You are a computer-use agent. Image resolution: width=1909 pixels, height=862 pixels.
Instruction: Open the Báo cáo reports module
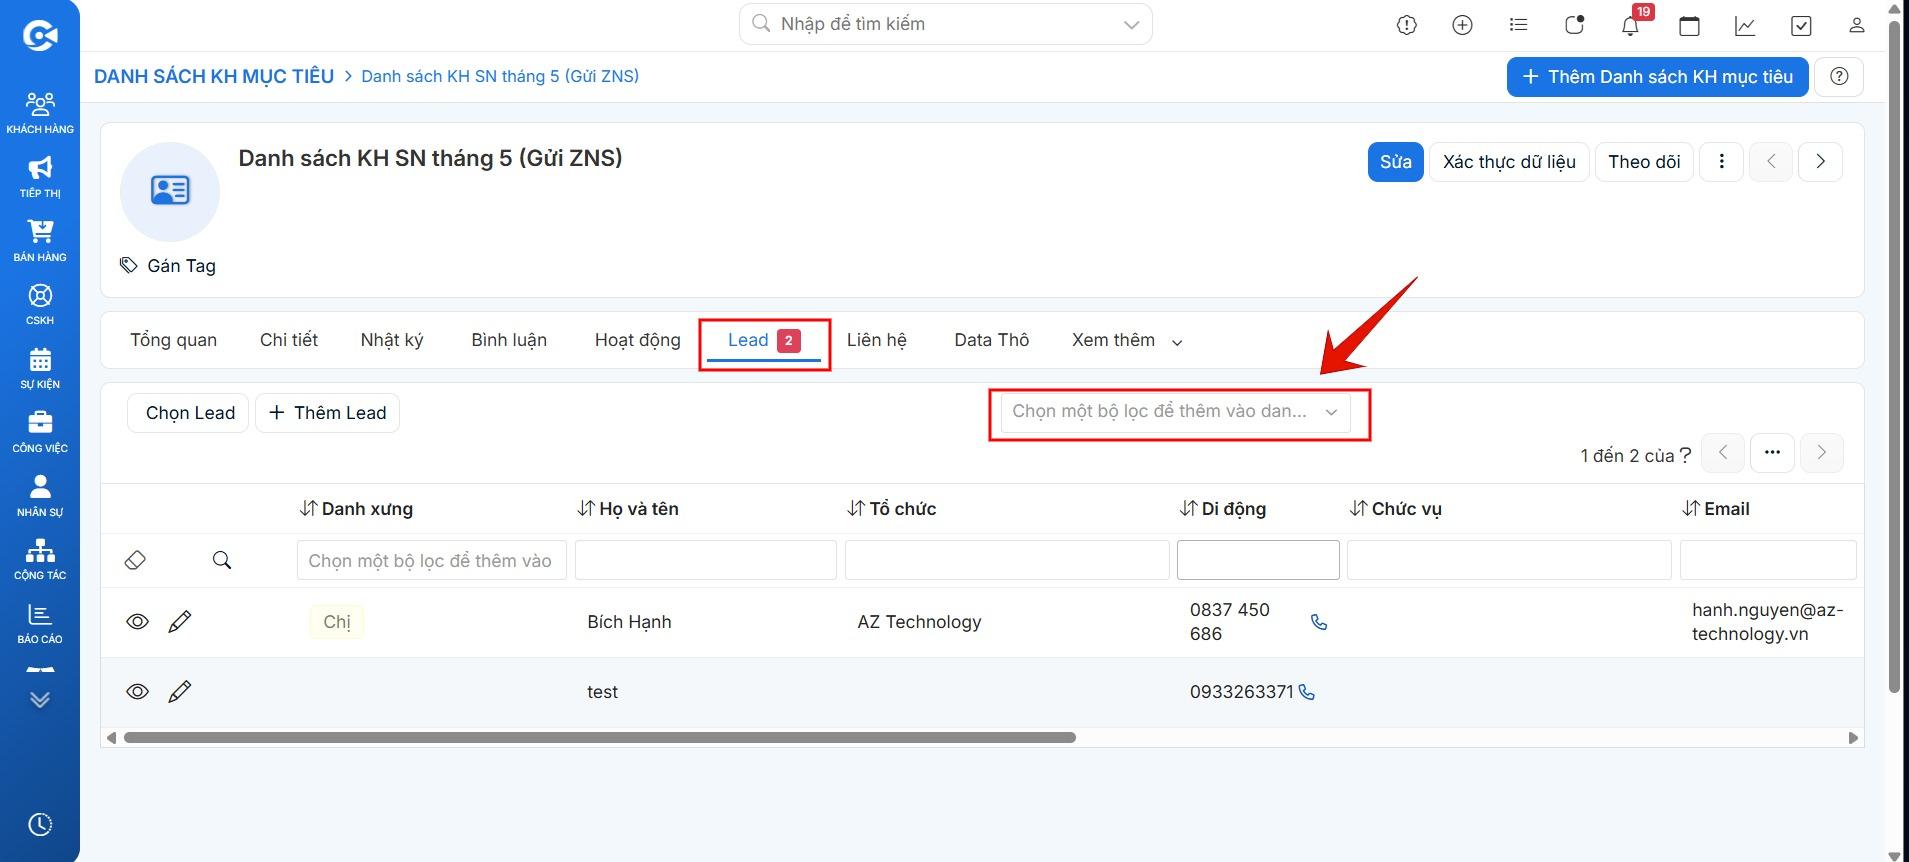pyautogui.click(x=40, y=623)
